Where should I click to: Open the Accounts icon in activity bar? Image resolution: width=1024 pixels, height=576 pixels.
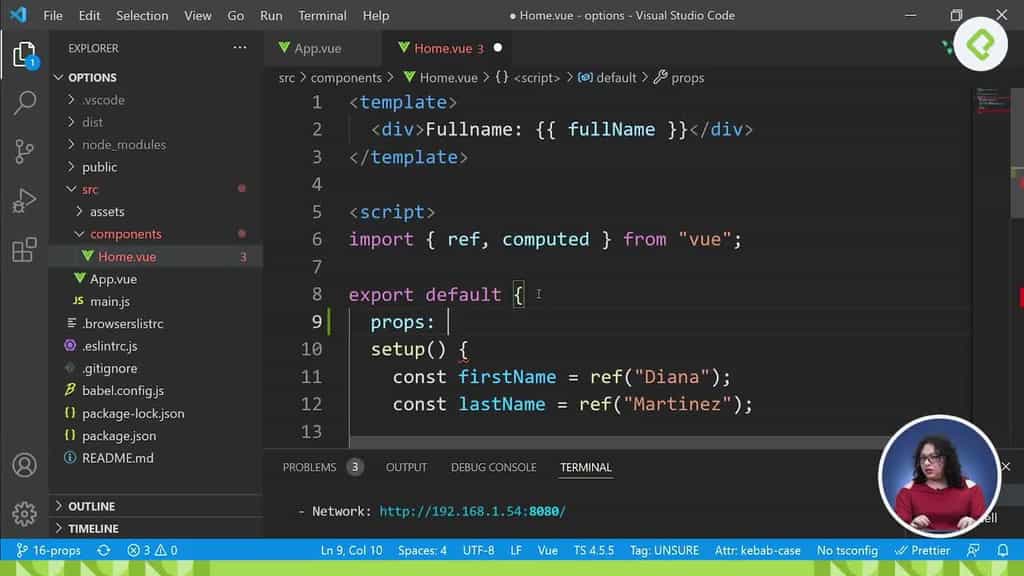(25, 464)
